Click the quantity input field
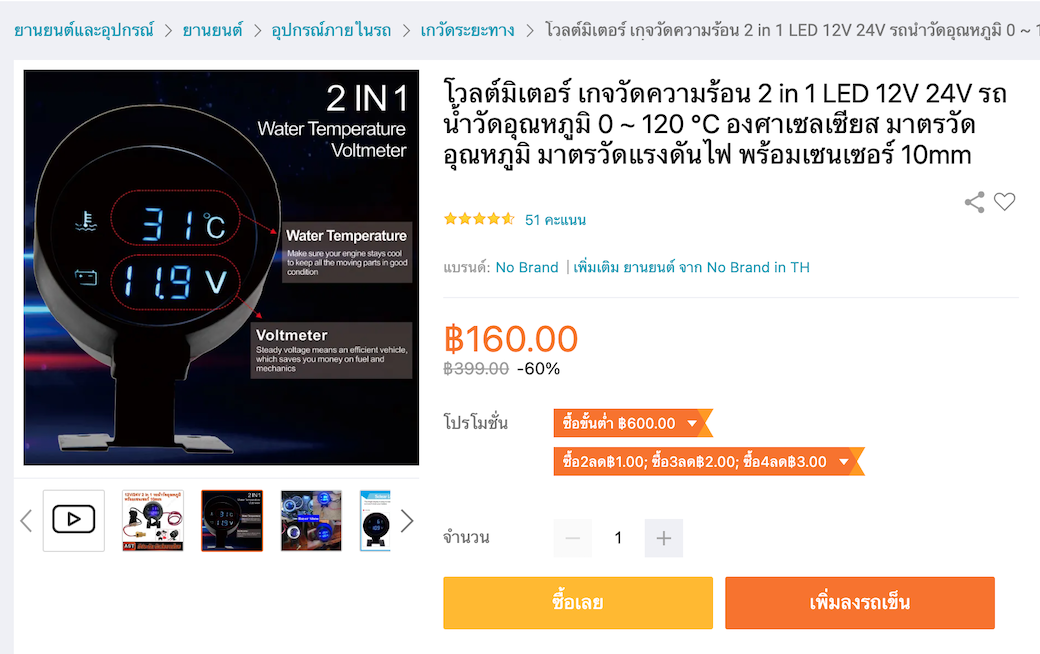 pyautogui.click(x=618, y=538)
